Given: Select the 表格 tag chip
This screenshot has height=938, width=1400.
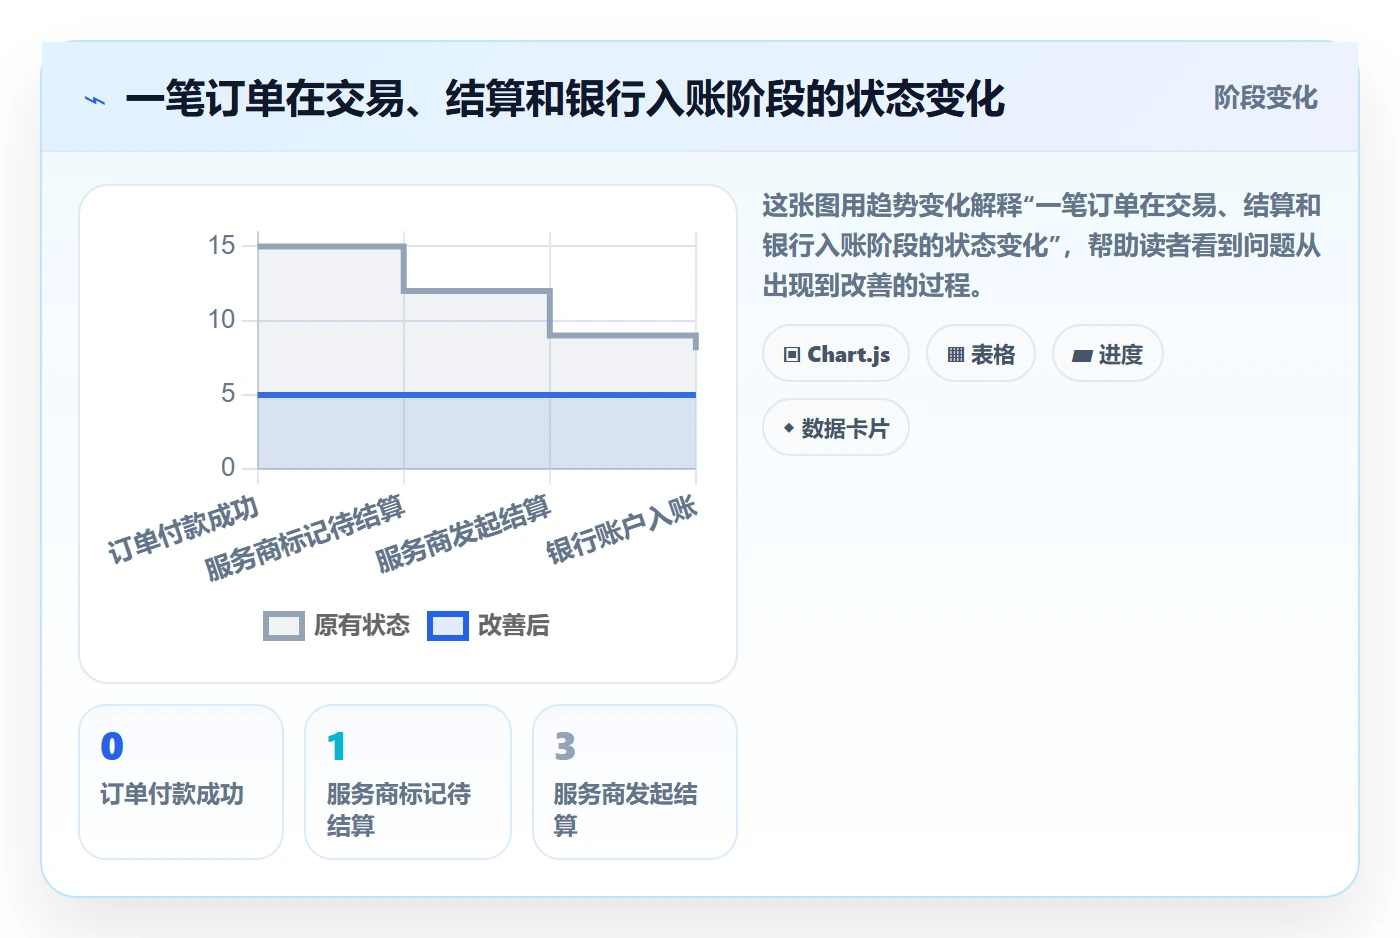Looking at the screenshot, I should coord(981,354).
